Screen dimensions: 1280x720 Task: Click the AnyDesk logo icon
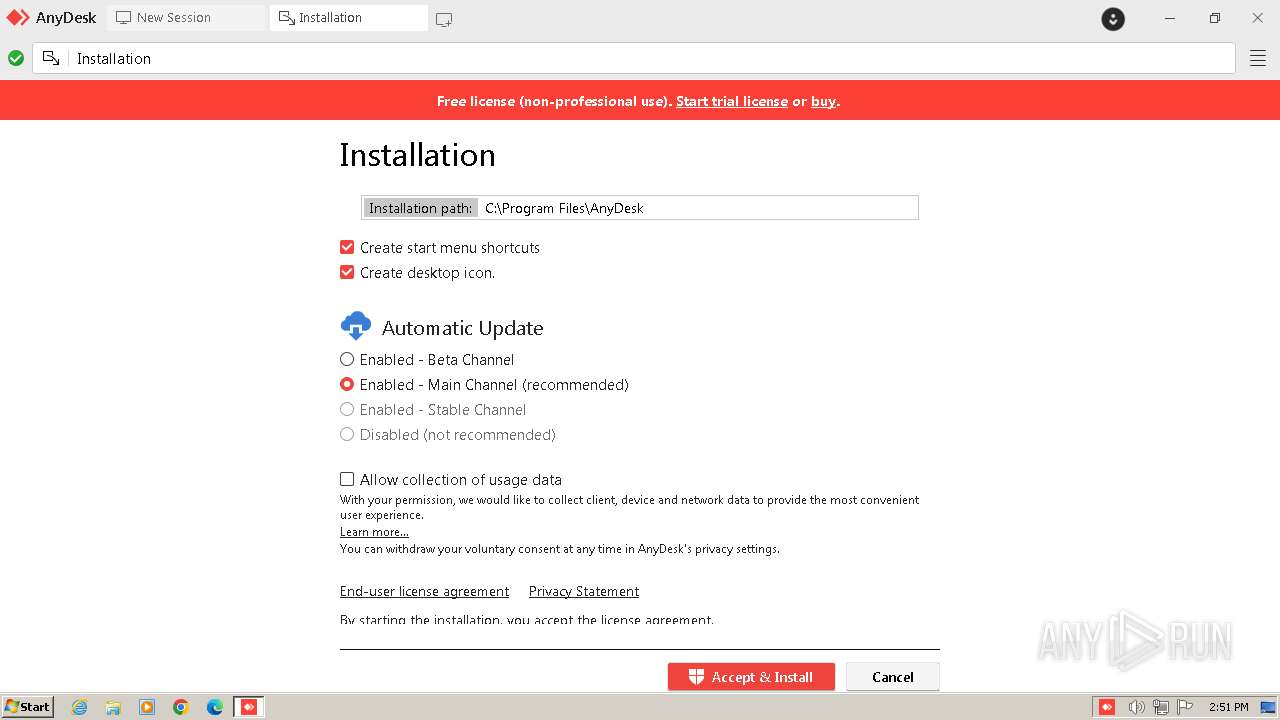(18, 18)
